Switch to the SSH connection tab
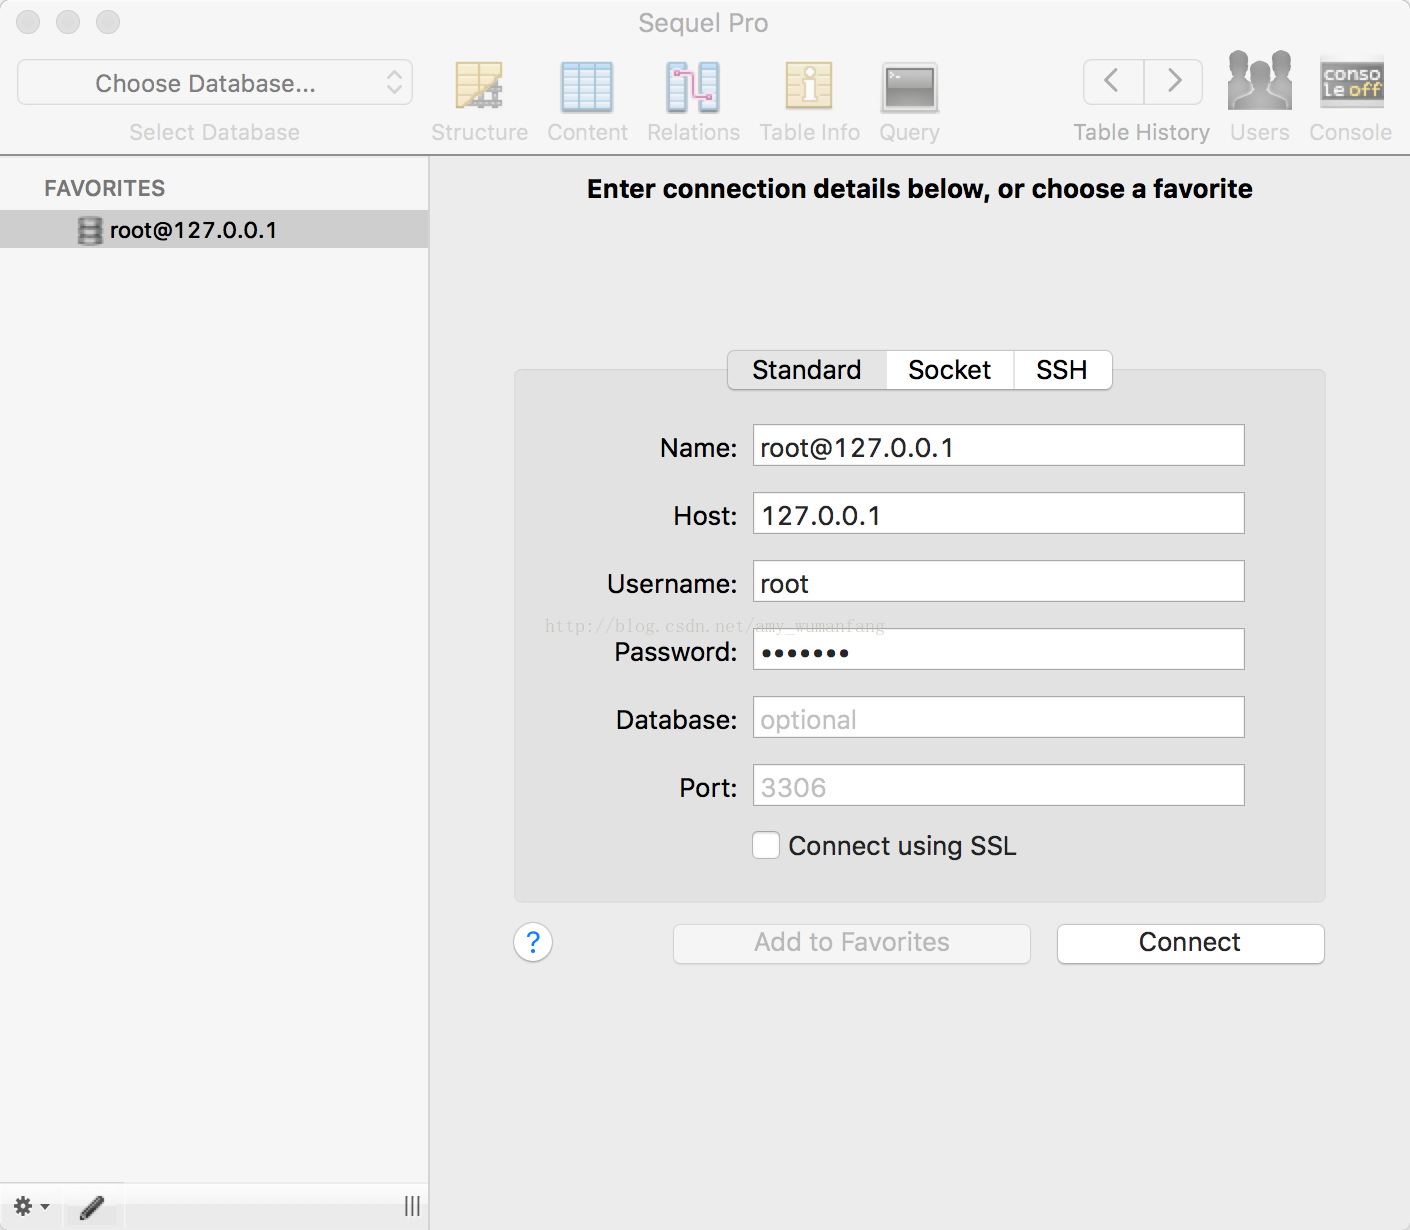The width and height of the screenshot is (1410, 1230). (1062, 370)
